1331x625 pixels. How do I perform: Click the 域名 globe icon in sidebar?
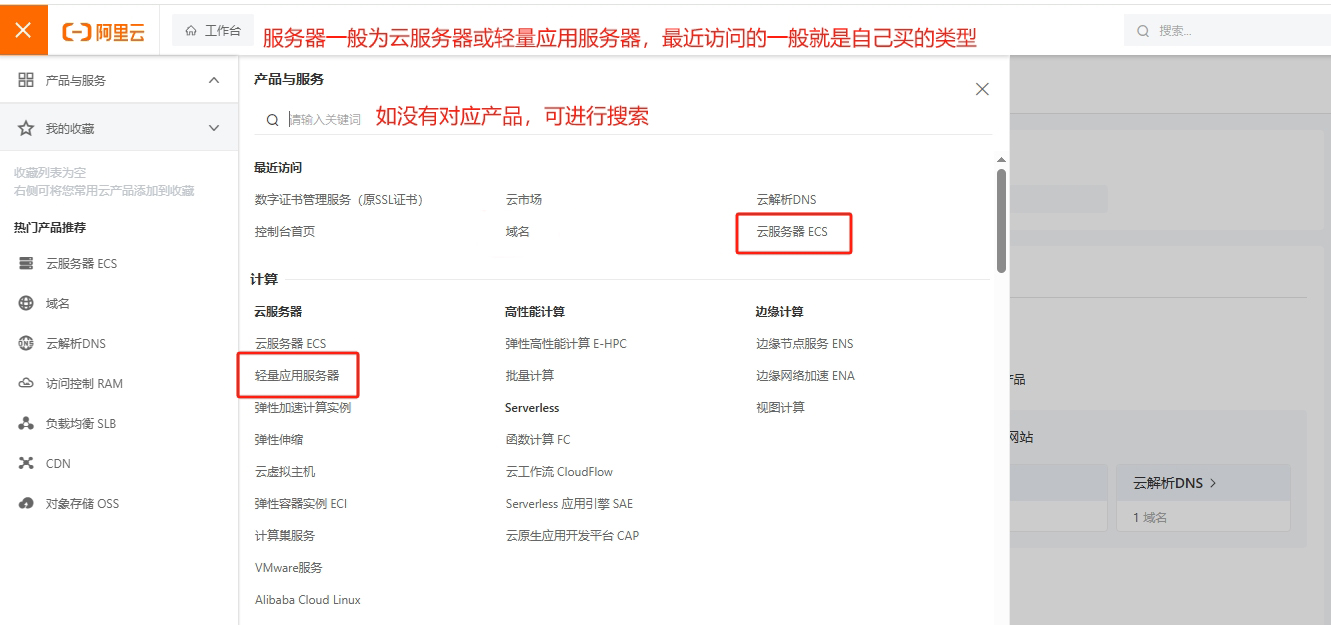coord(26,304)
